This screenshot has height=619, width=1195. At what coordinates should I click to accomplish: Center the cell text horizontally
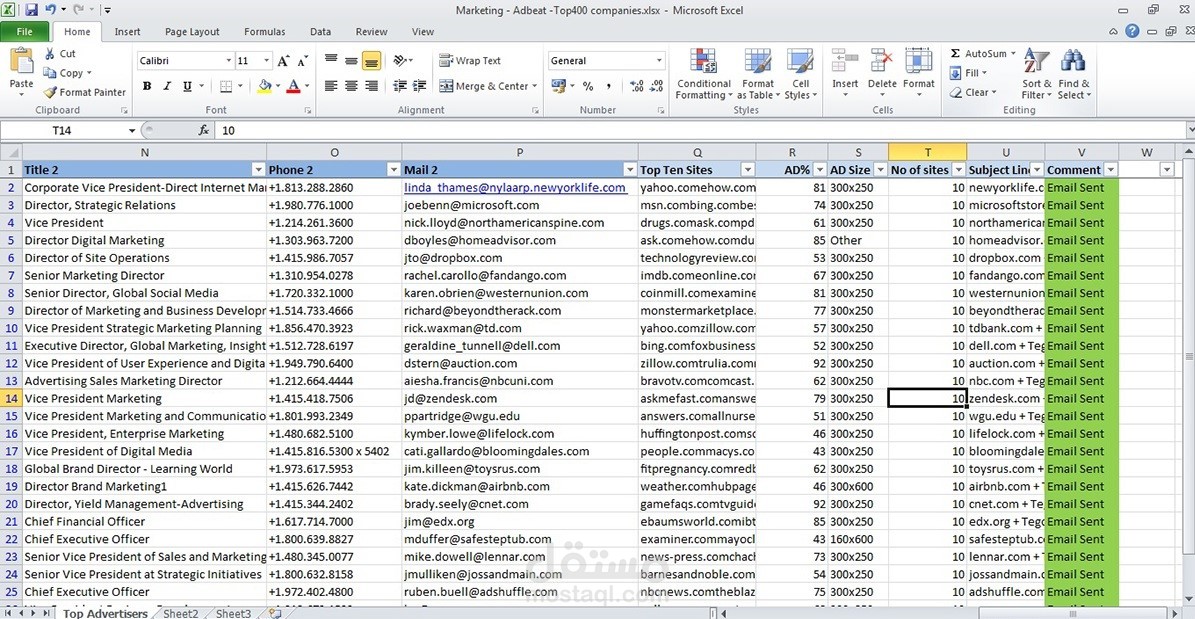(x=351, y=86)
